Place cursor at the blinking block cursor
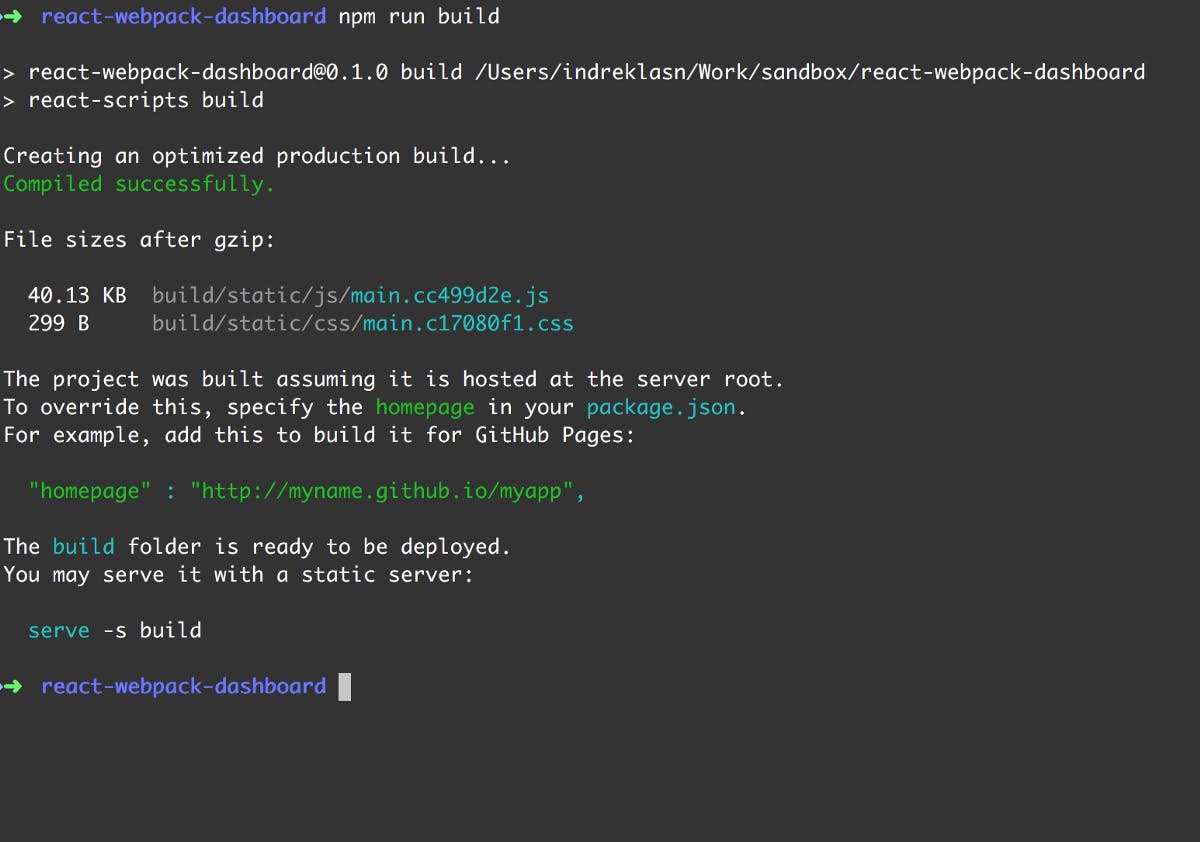1200x842 pixels. click(344, 687)
